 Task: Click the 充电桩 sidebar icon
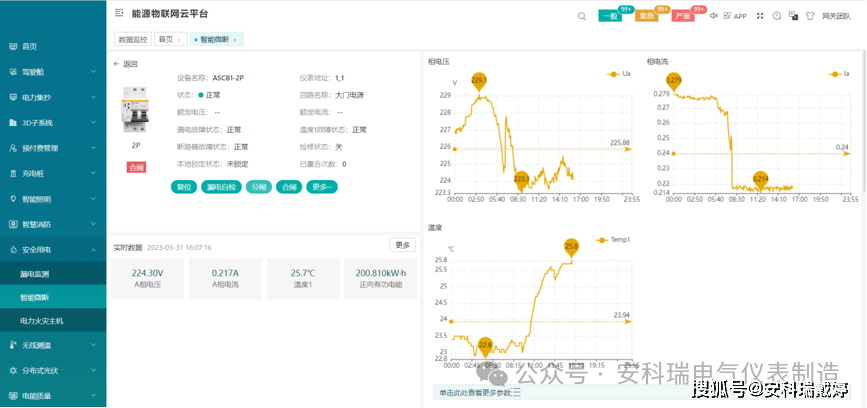[x=13, y=174]
